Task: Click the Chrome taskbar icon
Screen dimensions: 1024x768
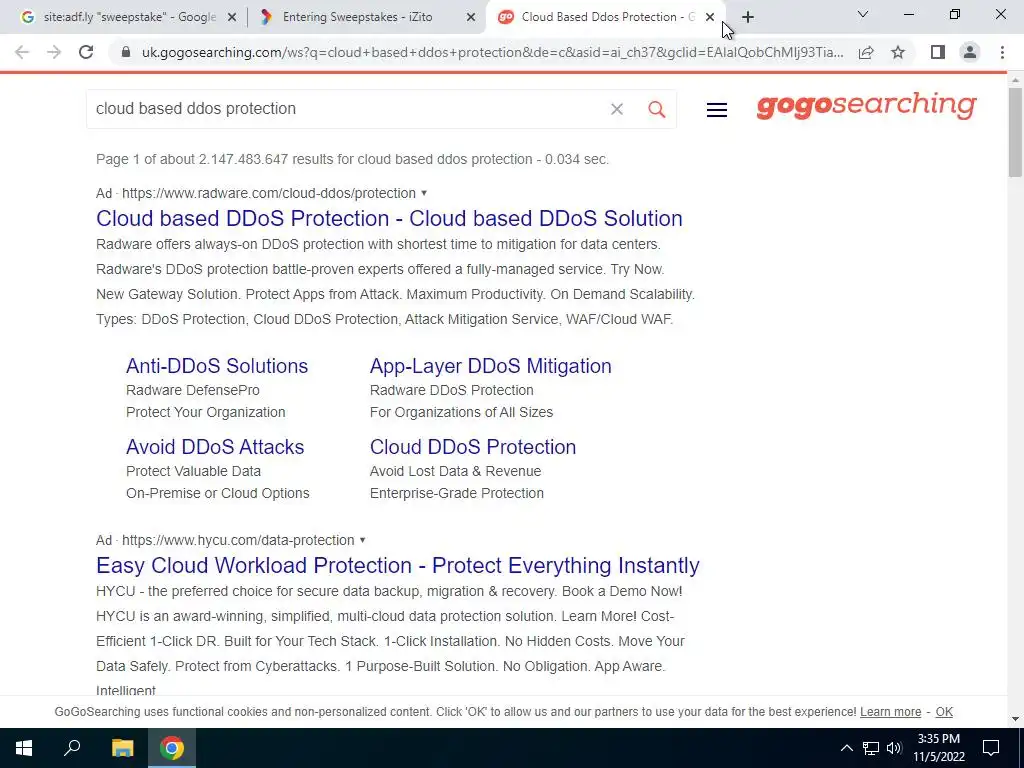Action: (172, 748)
